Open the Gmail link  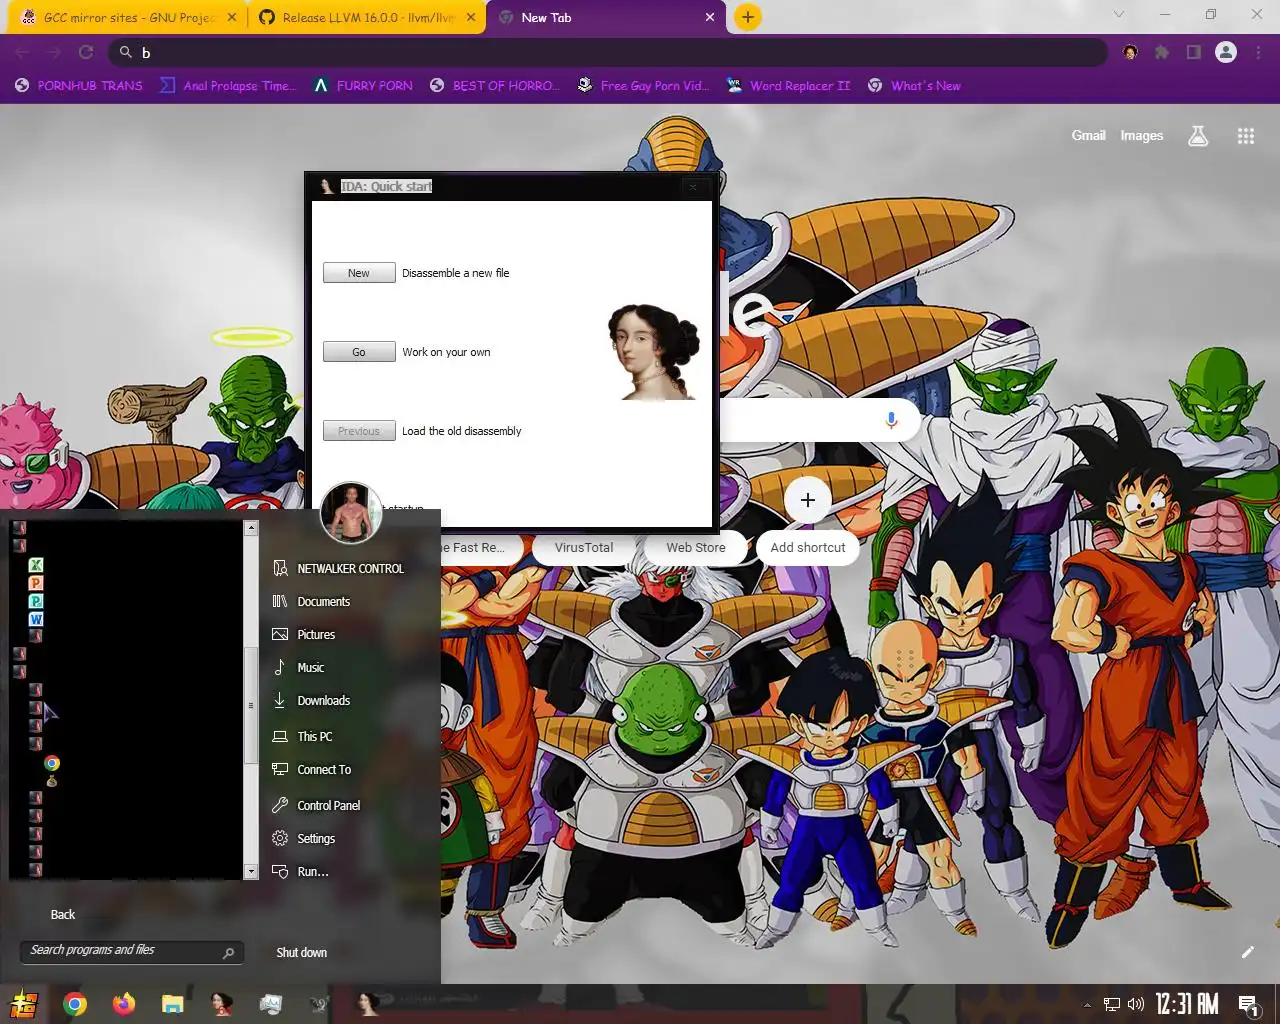click(1088, 135)
